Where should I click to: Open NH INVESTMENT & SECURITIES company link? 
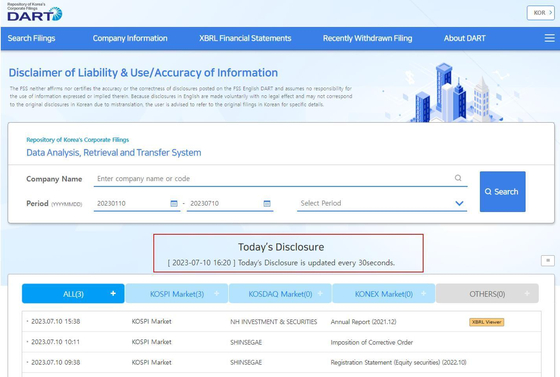274,322
